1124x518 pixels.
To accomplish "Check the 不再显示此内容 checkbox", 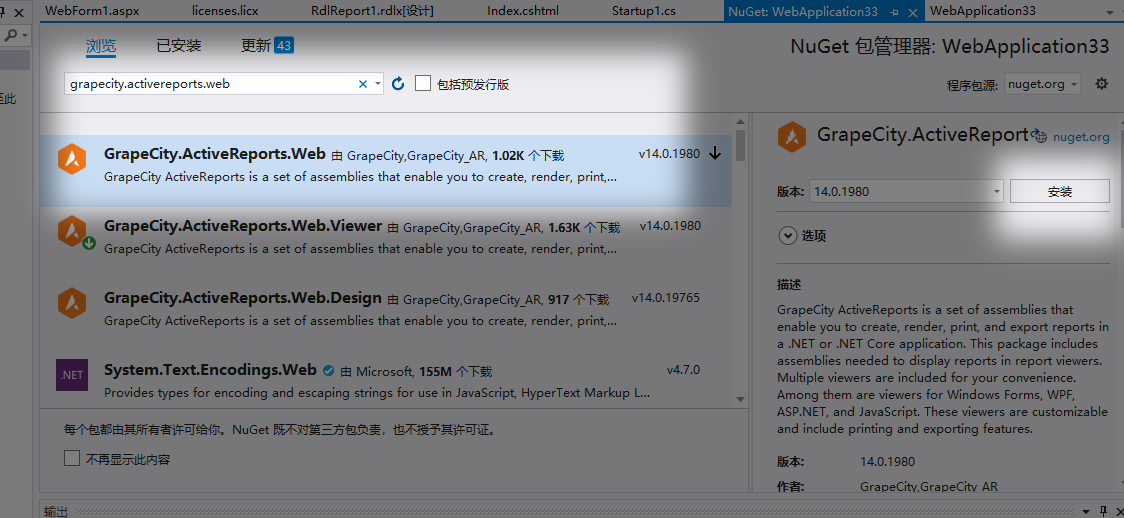I will [x=72, y=459].
